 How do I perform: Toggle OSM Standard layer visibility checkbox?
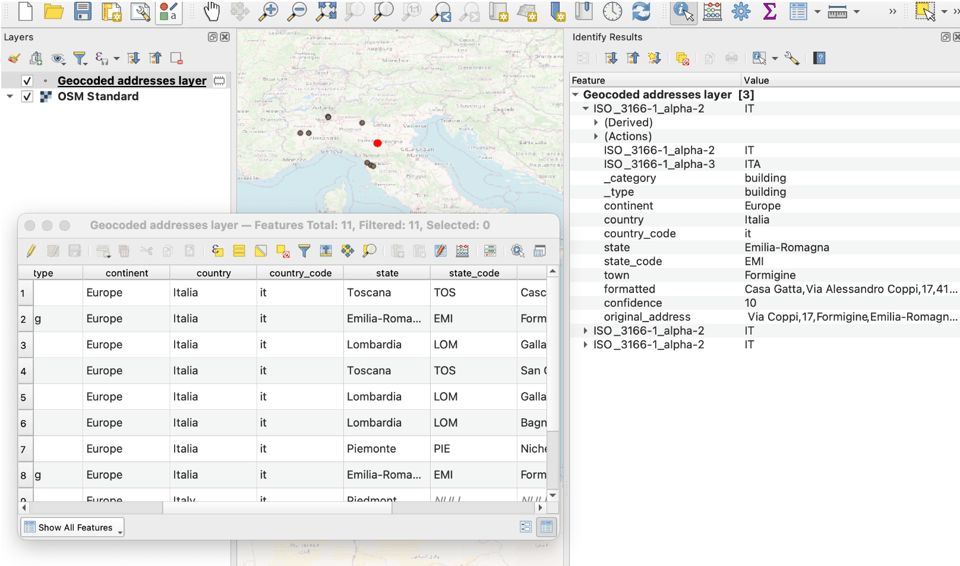27,97
